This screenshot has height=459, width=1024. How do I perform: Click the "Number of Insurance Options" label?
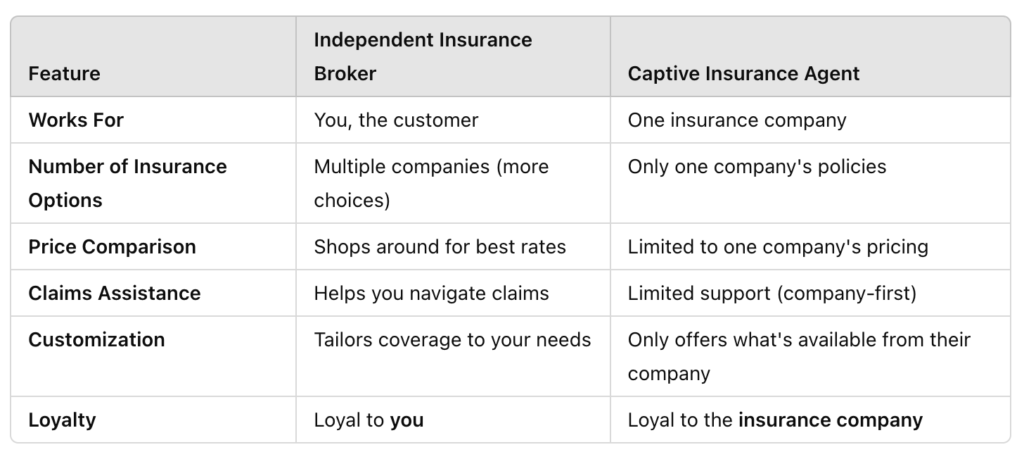(x=127, y=183)
